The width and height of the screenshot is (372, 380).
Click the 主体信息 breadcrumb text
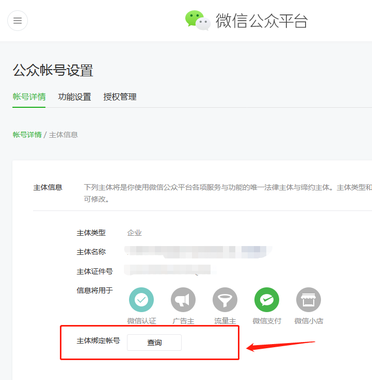click(x=63, y=135)
